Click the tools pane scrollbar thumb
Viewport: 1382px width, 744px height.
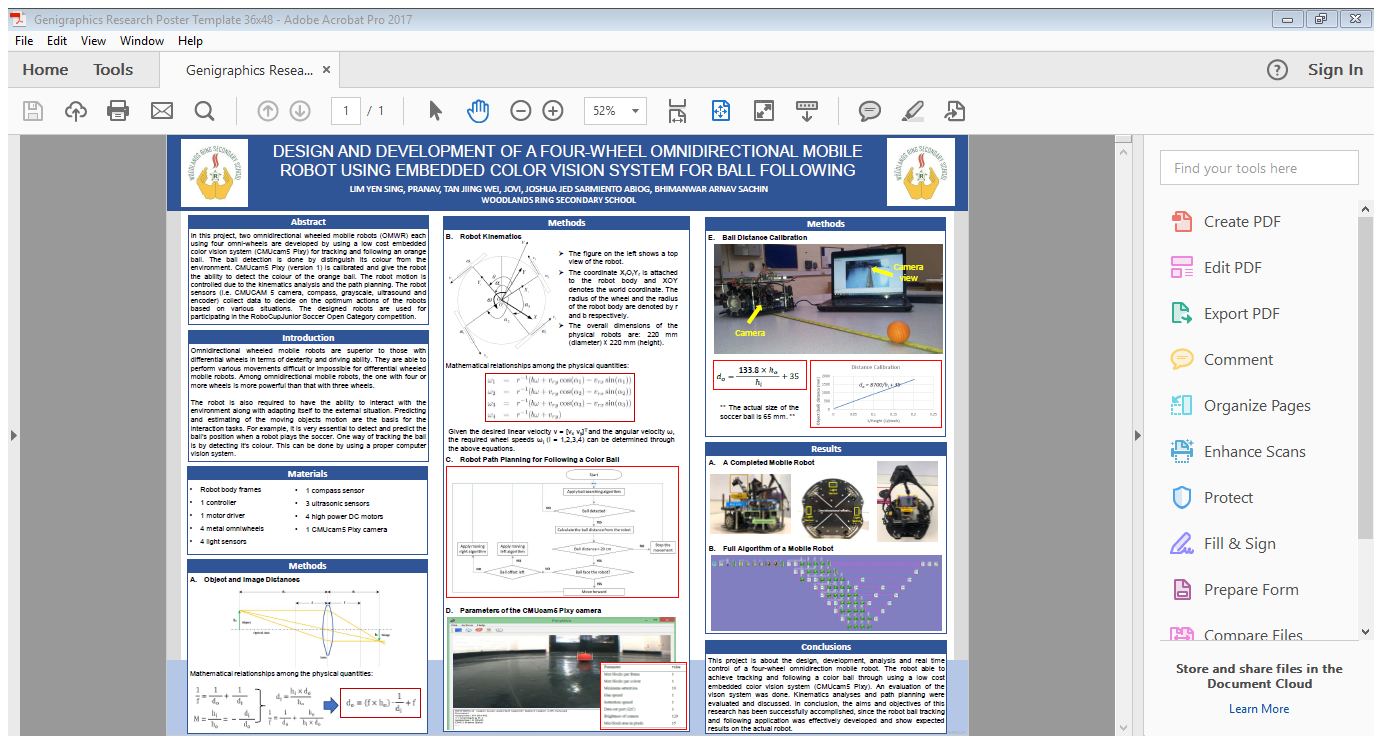pyautogui.click(x=1367, y=378)
